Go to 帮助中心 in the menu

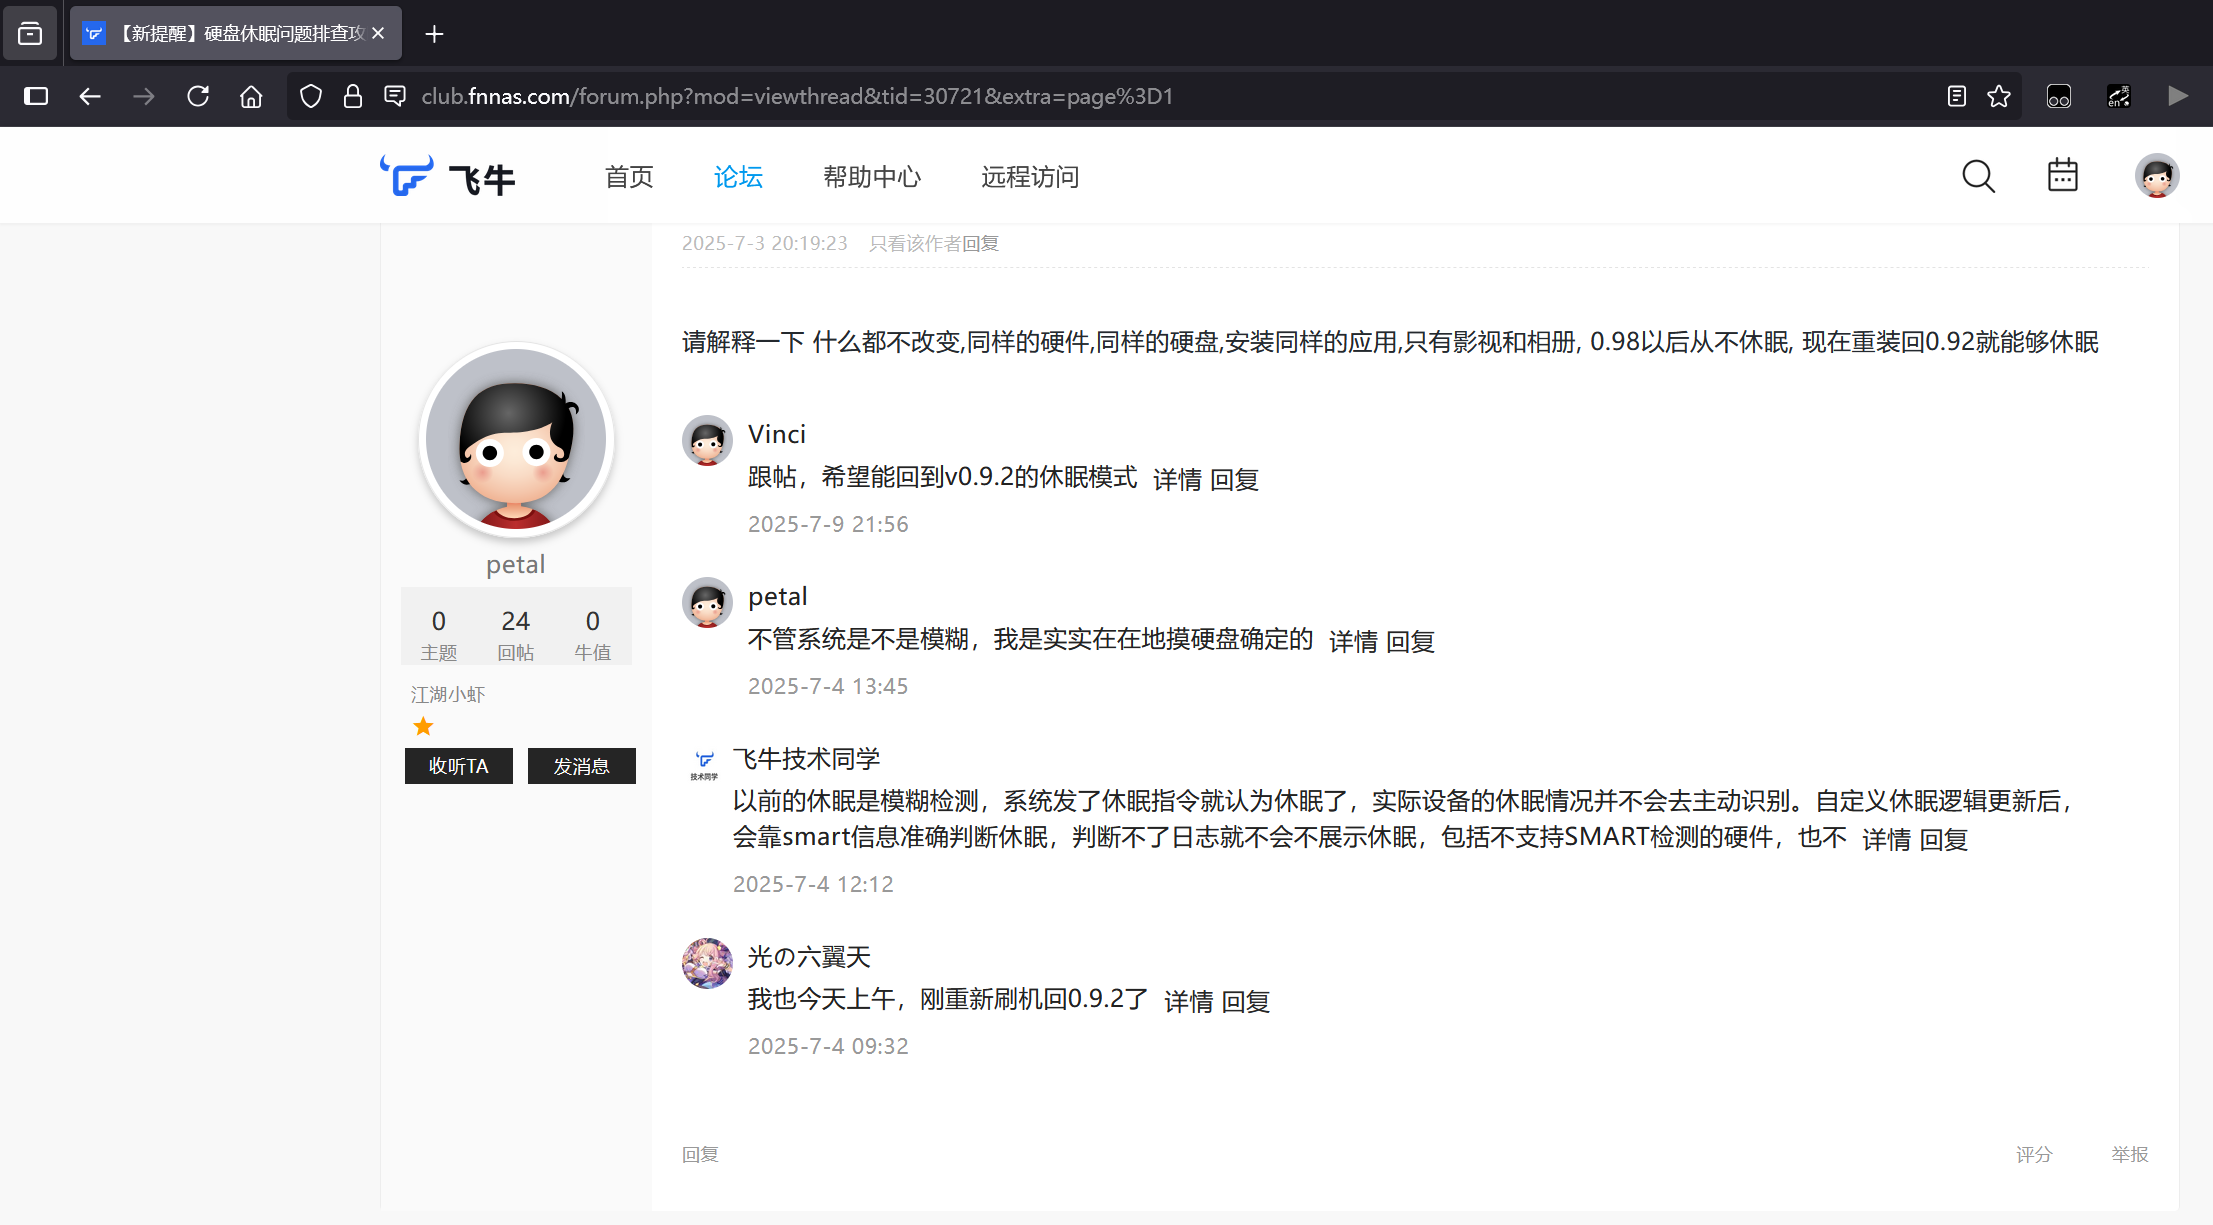871,177
